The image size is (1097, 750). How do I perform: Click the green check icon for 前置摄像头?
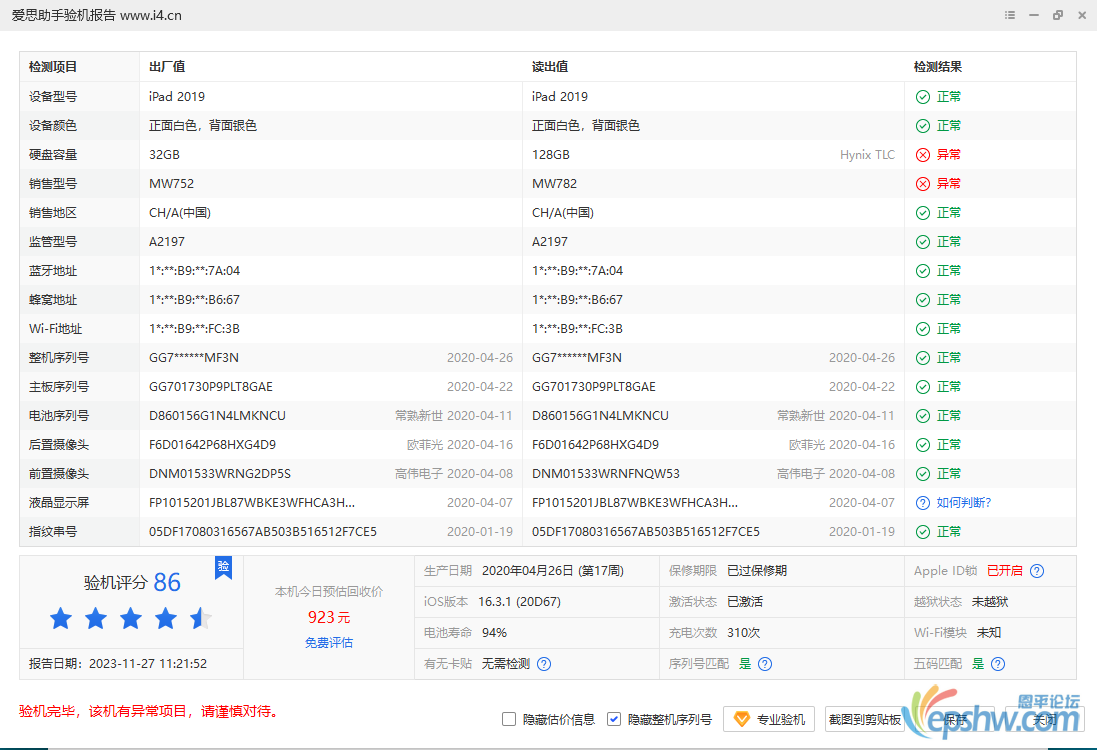tap(923, 474)
